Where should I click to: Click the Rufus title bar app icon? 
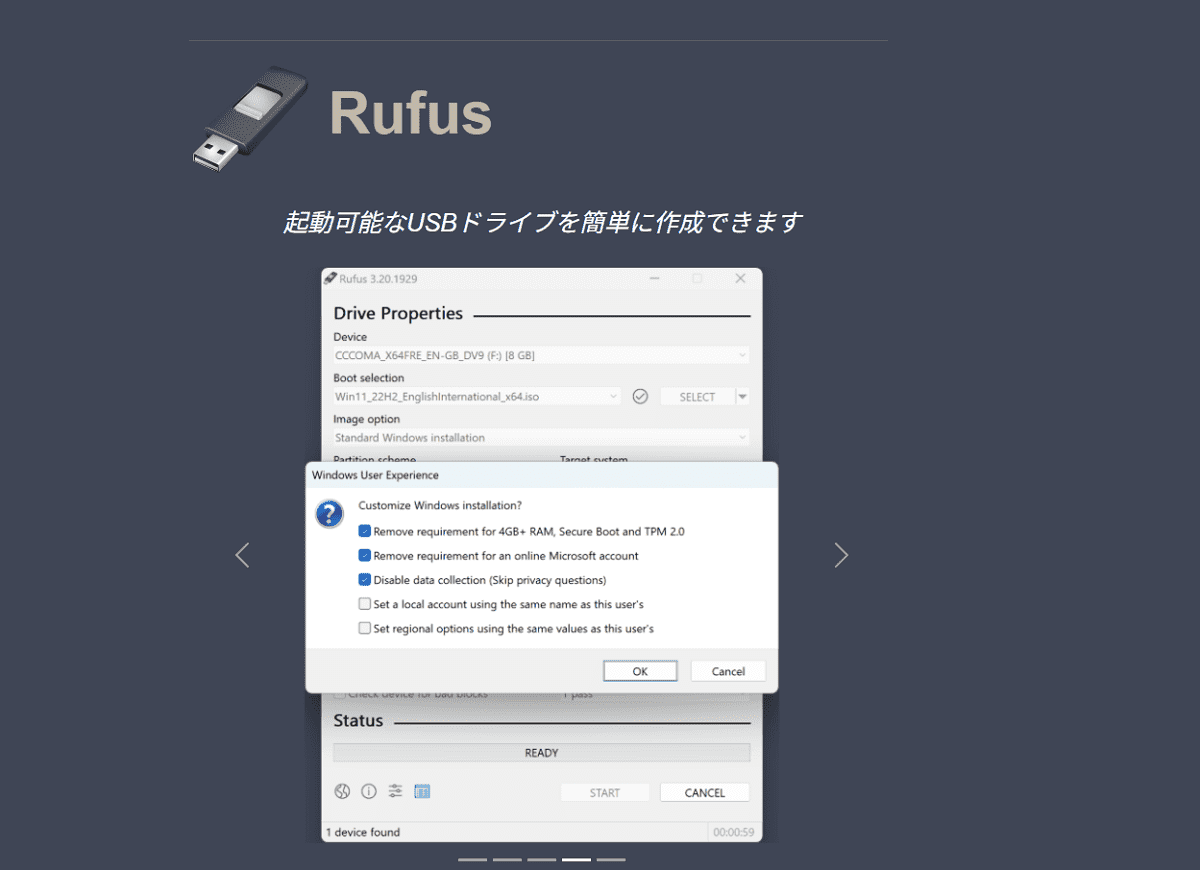pyautogui.click(x=330, y=278)
